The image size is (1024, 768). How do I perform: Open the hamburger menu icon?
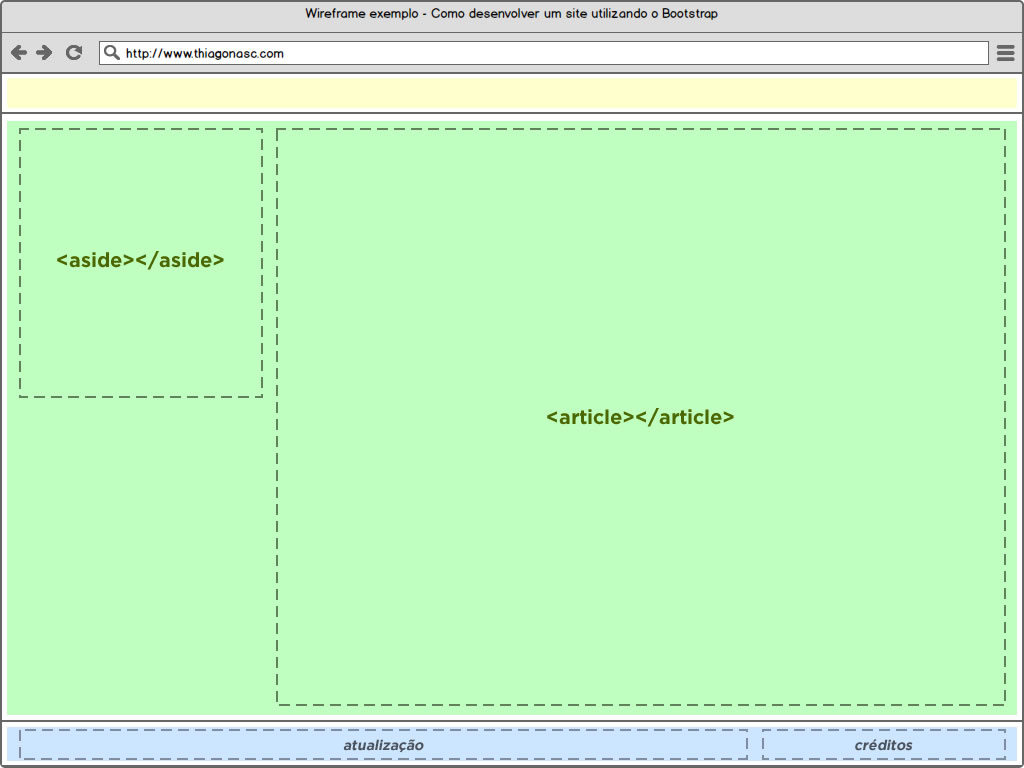point(1005,52)
